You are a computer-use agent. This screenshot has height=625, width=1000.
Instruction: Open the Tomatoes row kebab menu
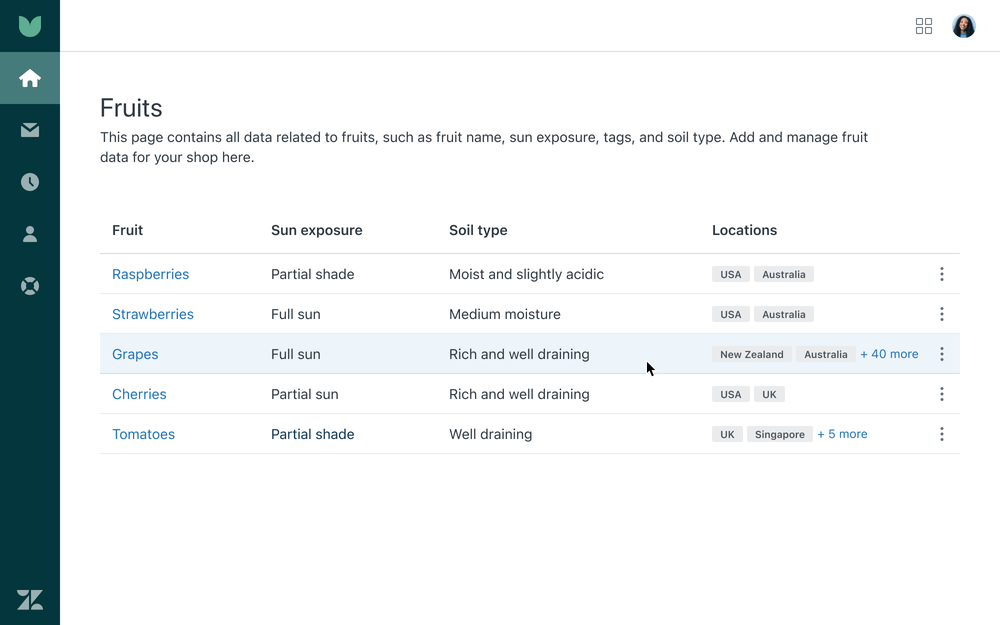coord(941,434)
